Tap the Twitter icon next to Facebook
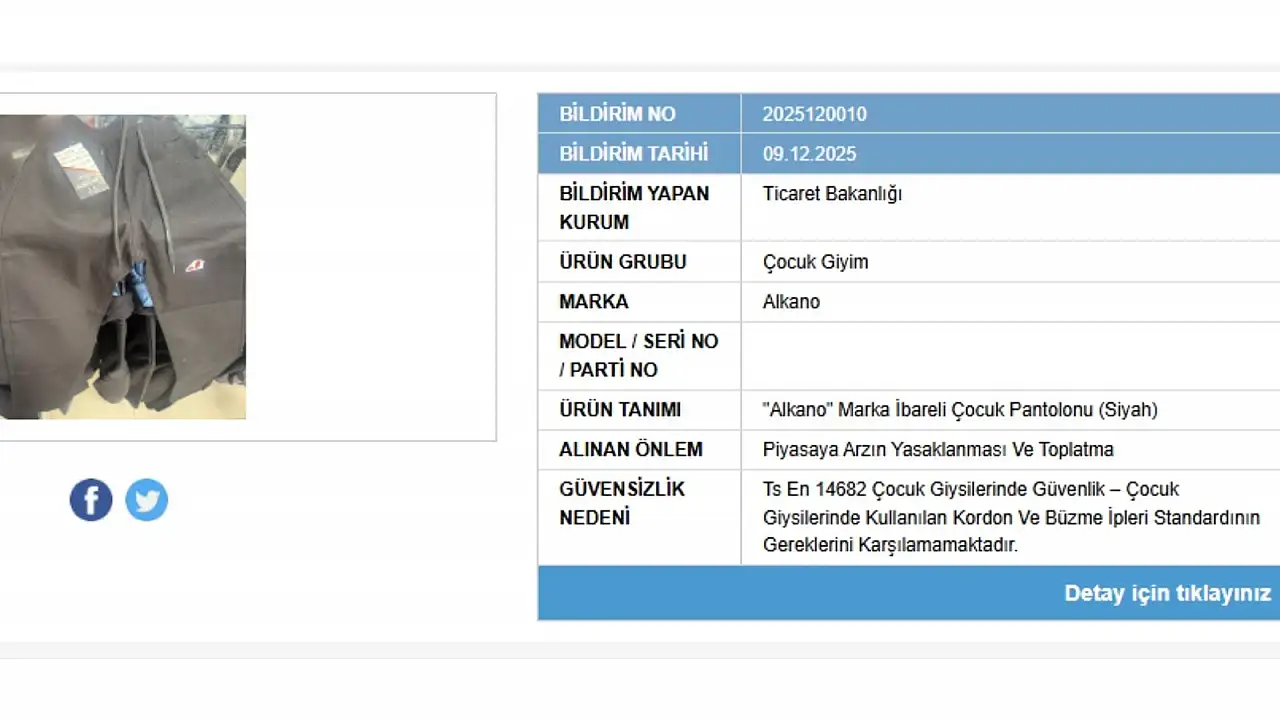 coord(146,500)
